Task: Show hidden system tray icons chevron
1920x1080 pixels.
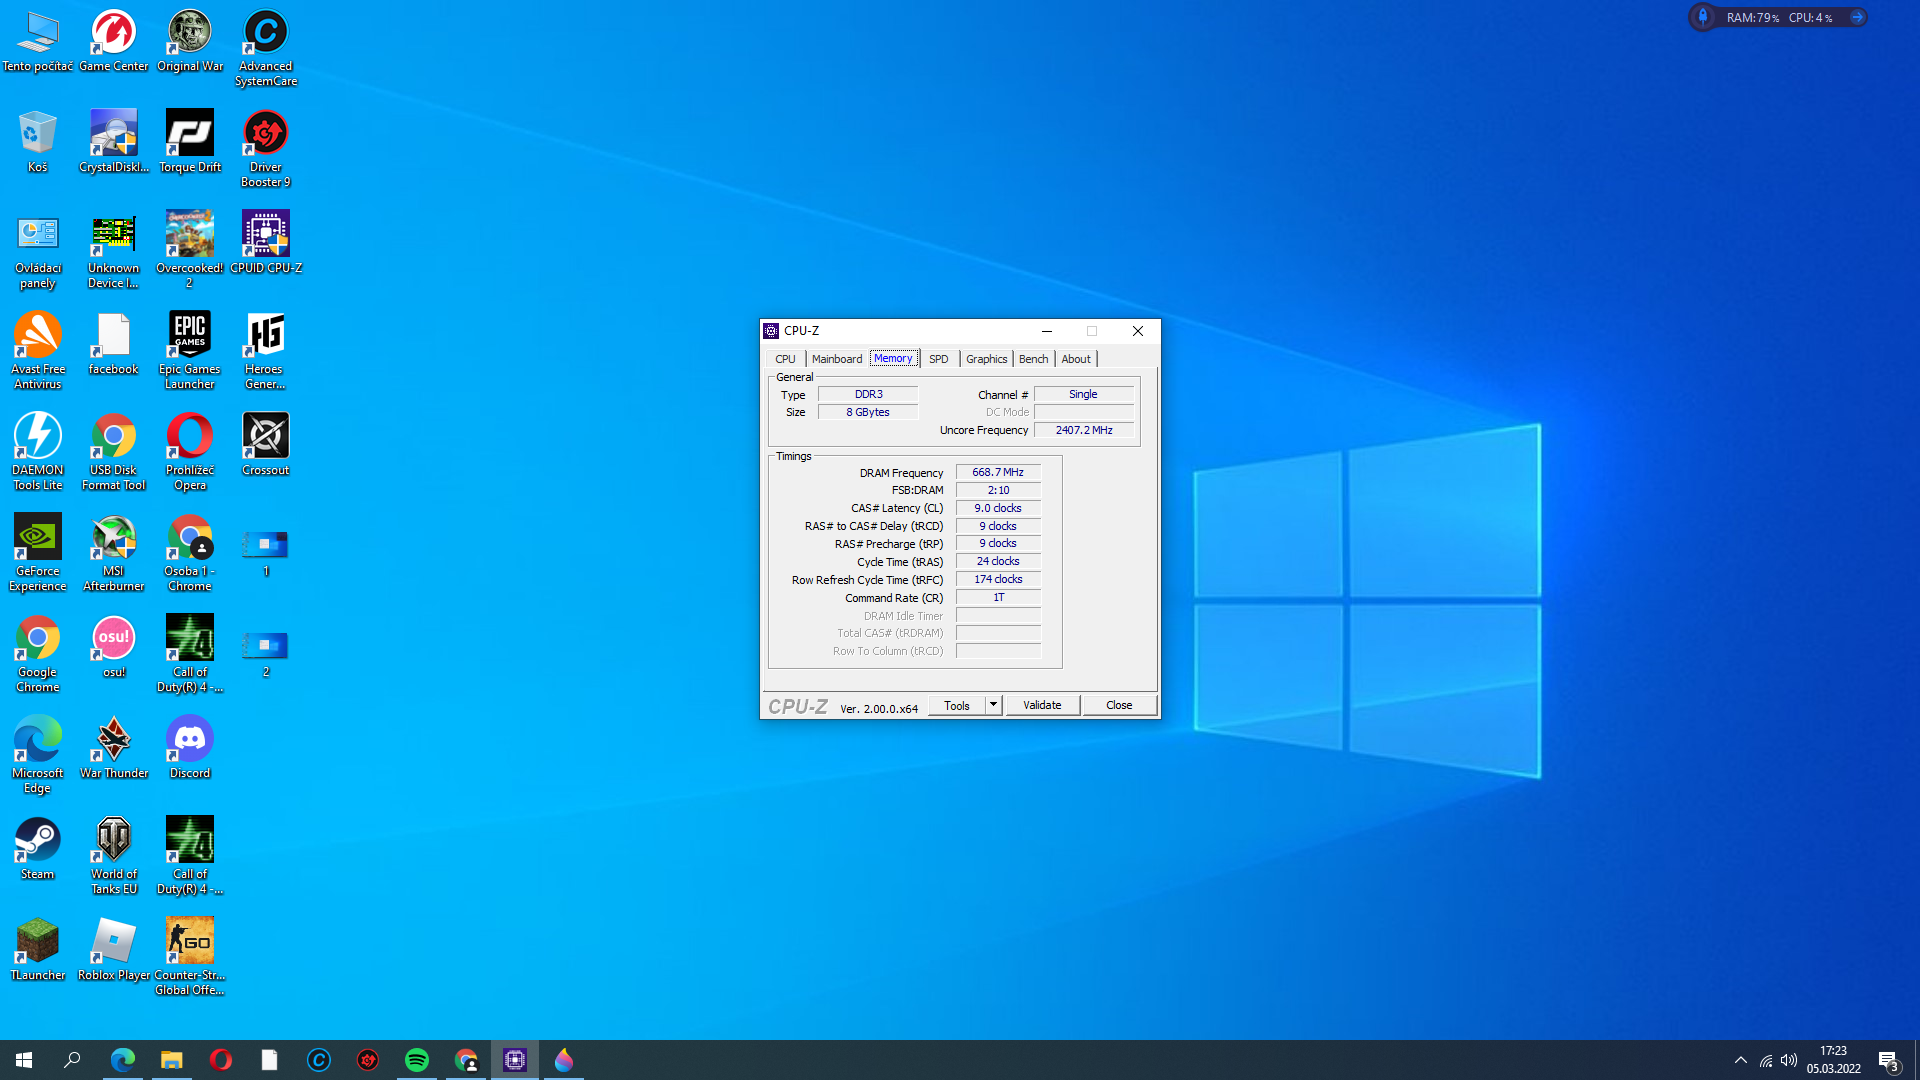Action: [1741, 1060]
